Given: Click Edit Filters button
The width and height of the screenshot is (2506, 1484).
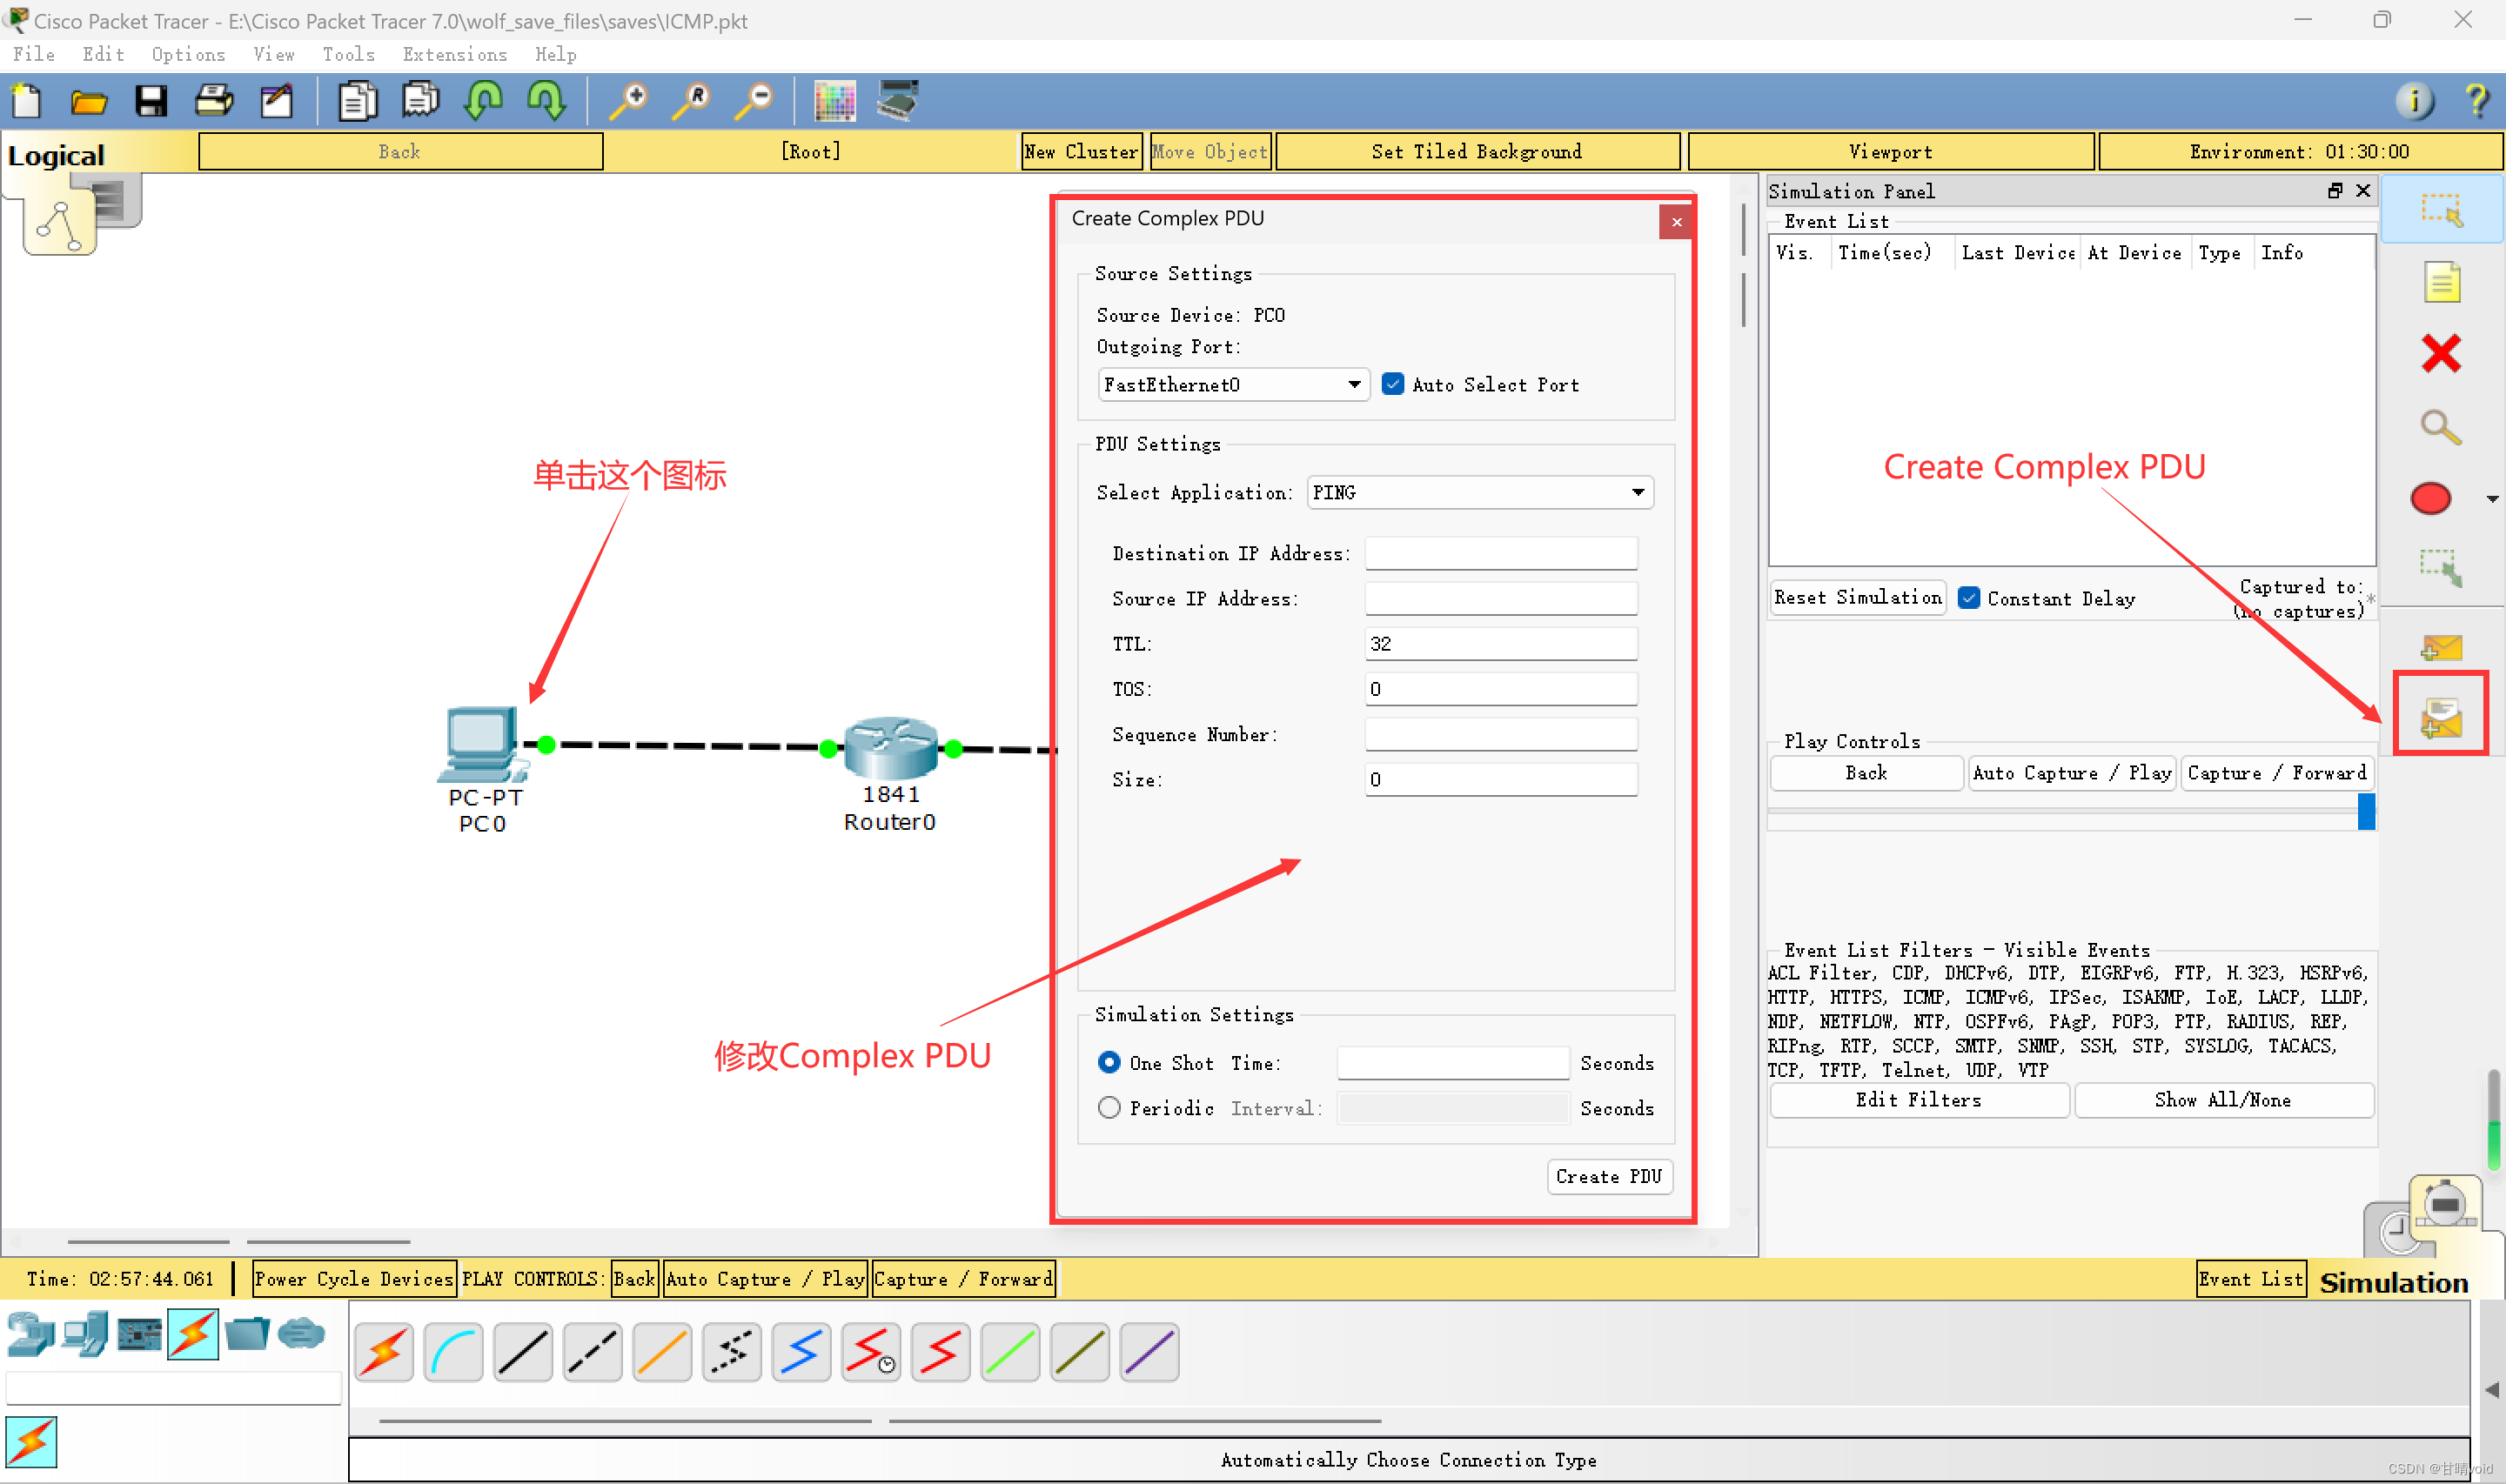Looking at the screenshot, I should (1919, 1100).
